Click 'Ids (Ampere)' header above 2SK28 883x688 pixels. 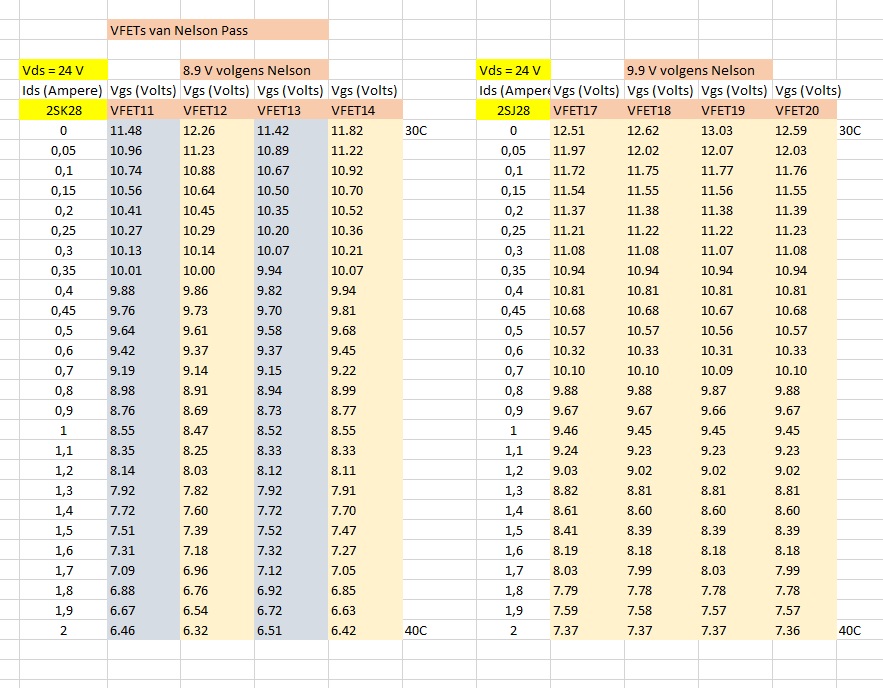pos(63,91)
